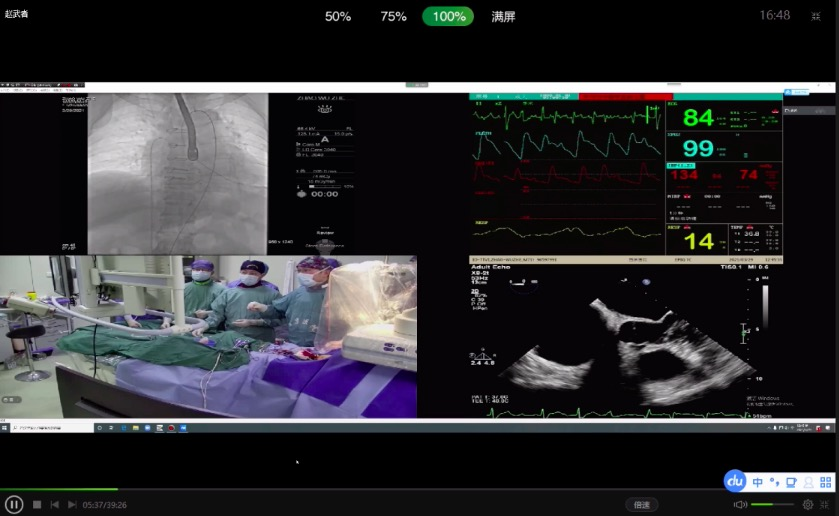Adjust the volume slider
Screen dimensions: 839x516
(x=772, y=505)
